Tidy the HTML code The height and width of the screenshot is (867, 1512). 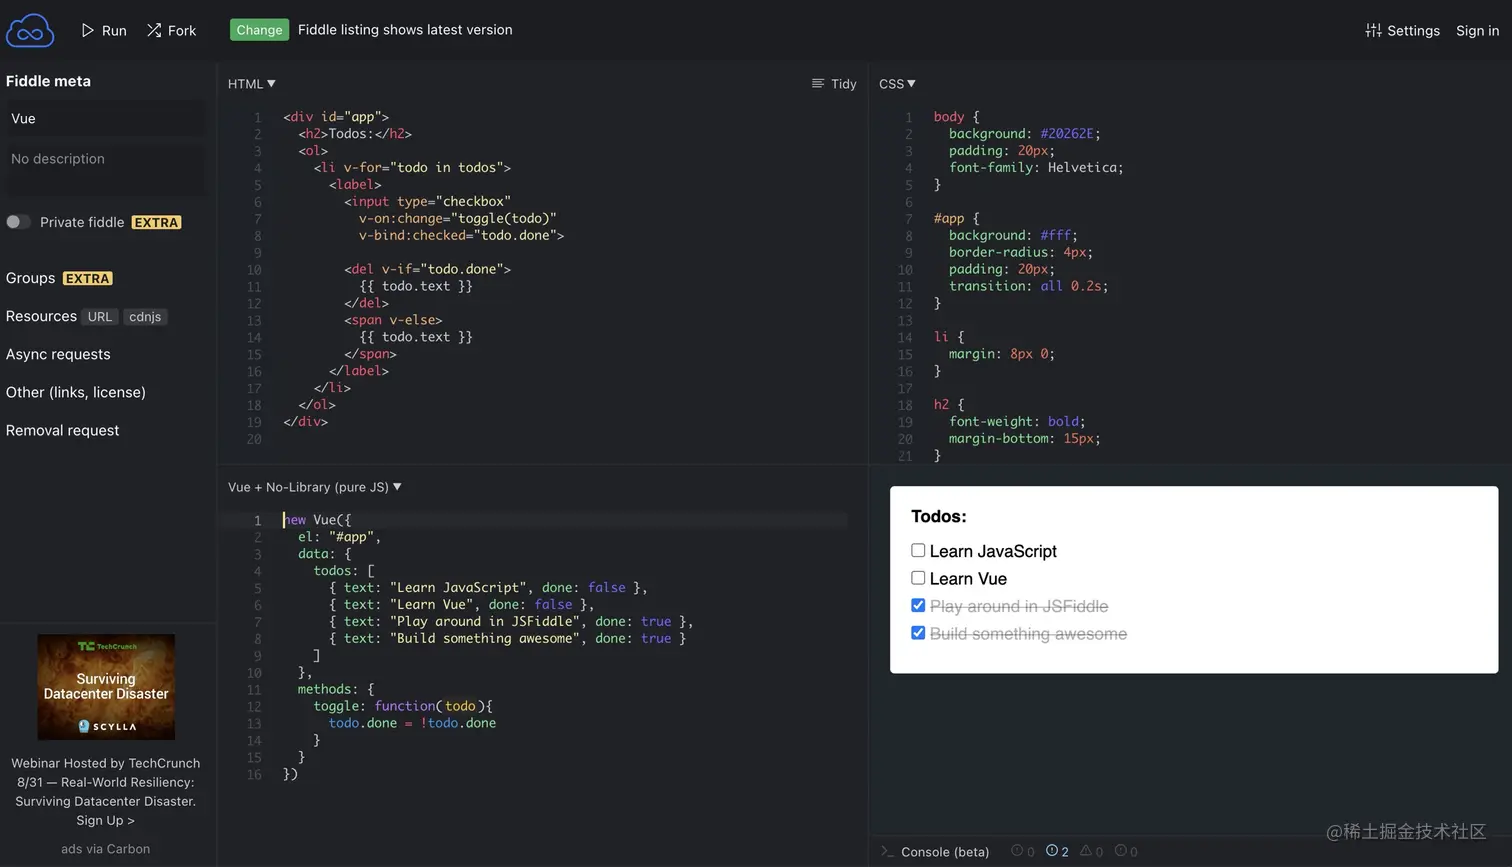pyautogui.click(x=834, y=84)
